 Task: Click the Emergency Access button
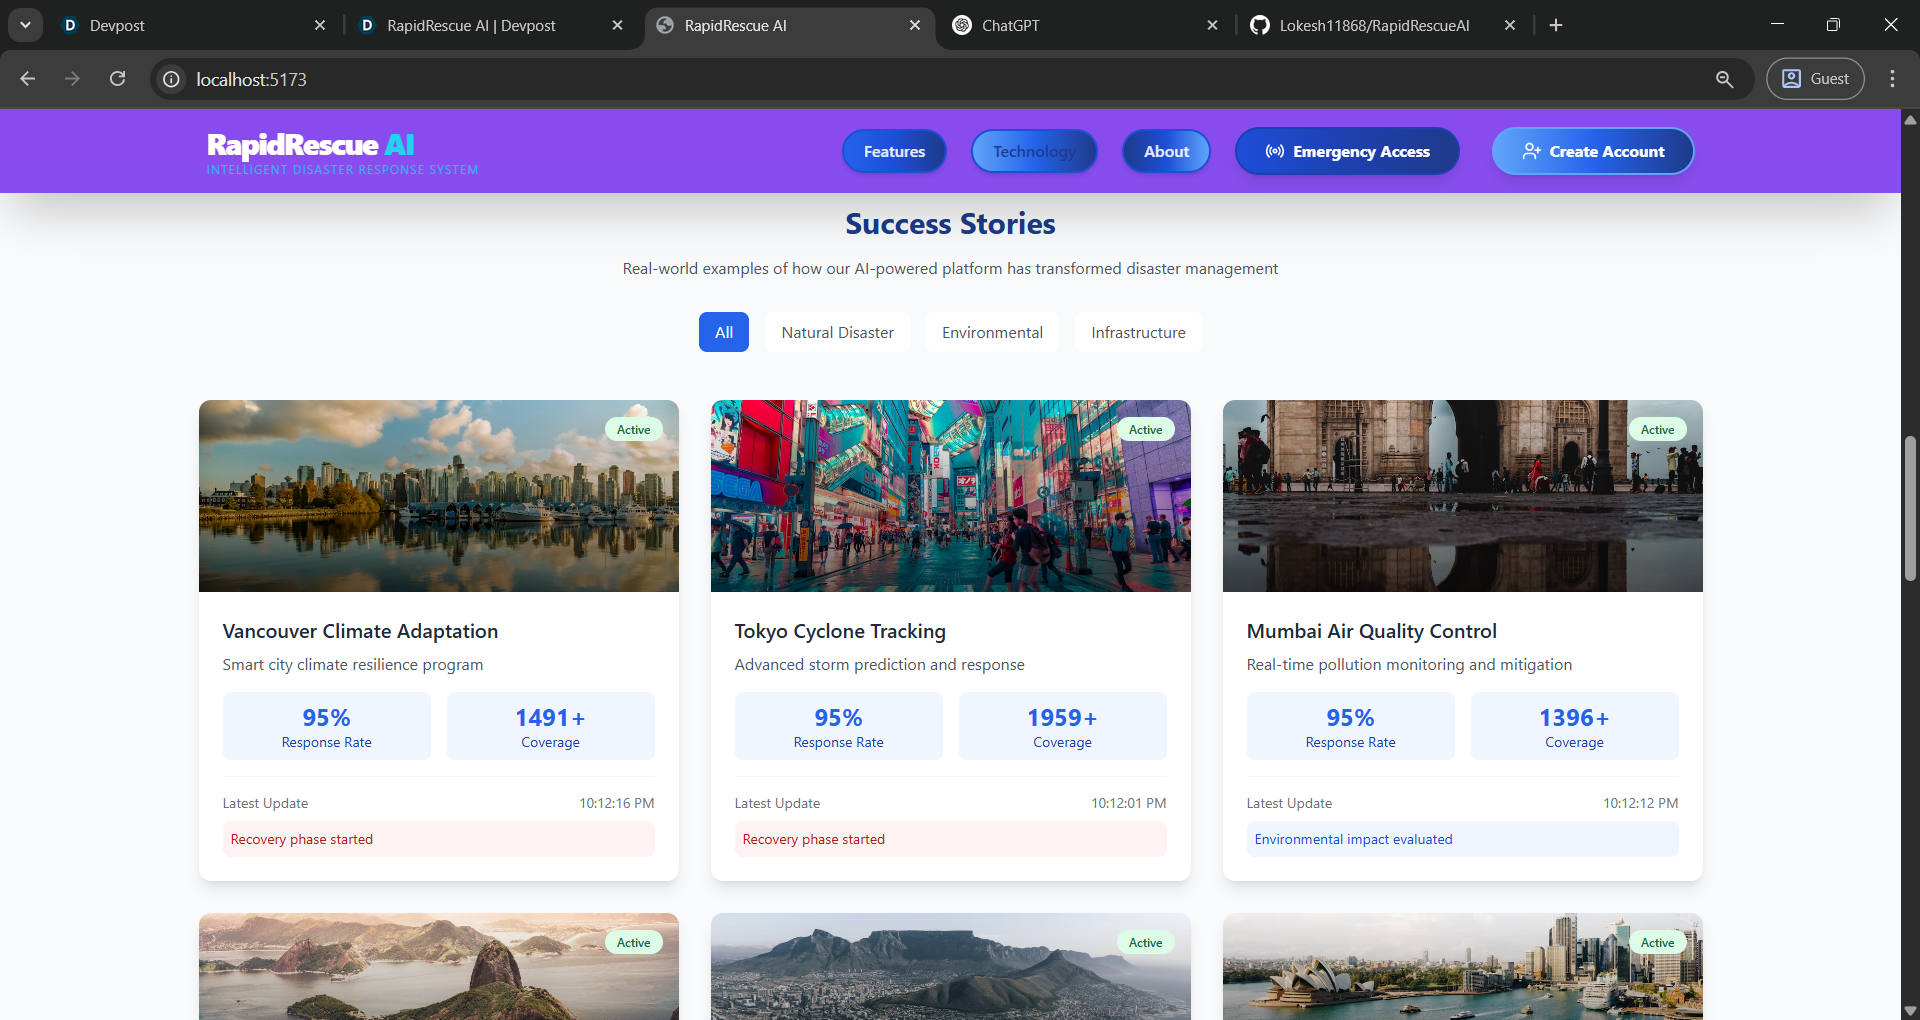tap(1347, 152)
